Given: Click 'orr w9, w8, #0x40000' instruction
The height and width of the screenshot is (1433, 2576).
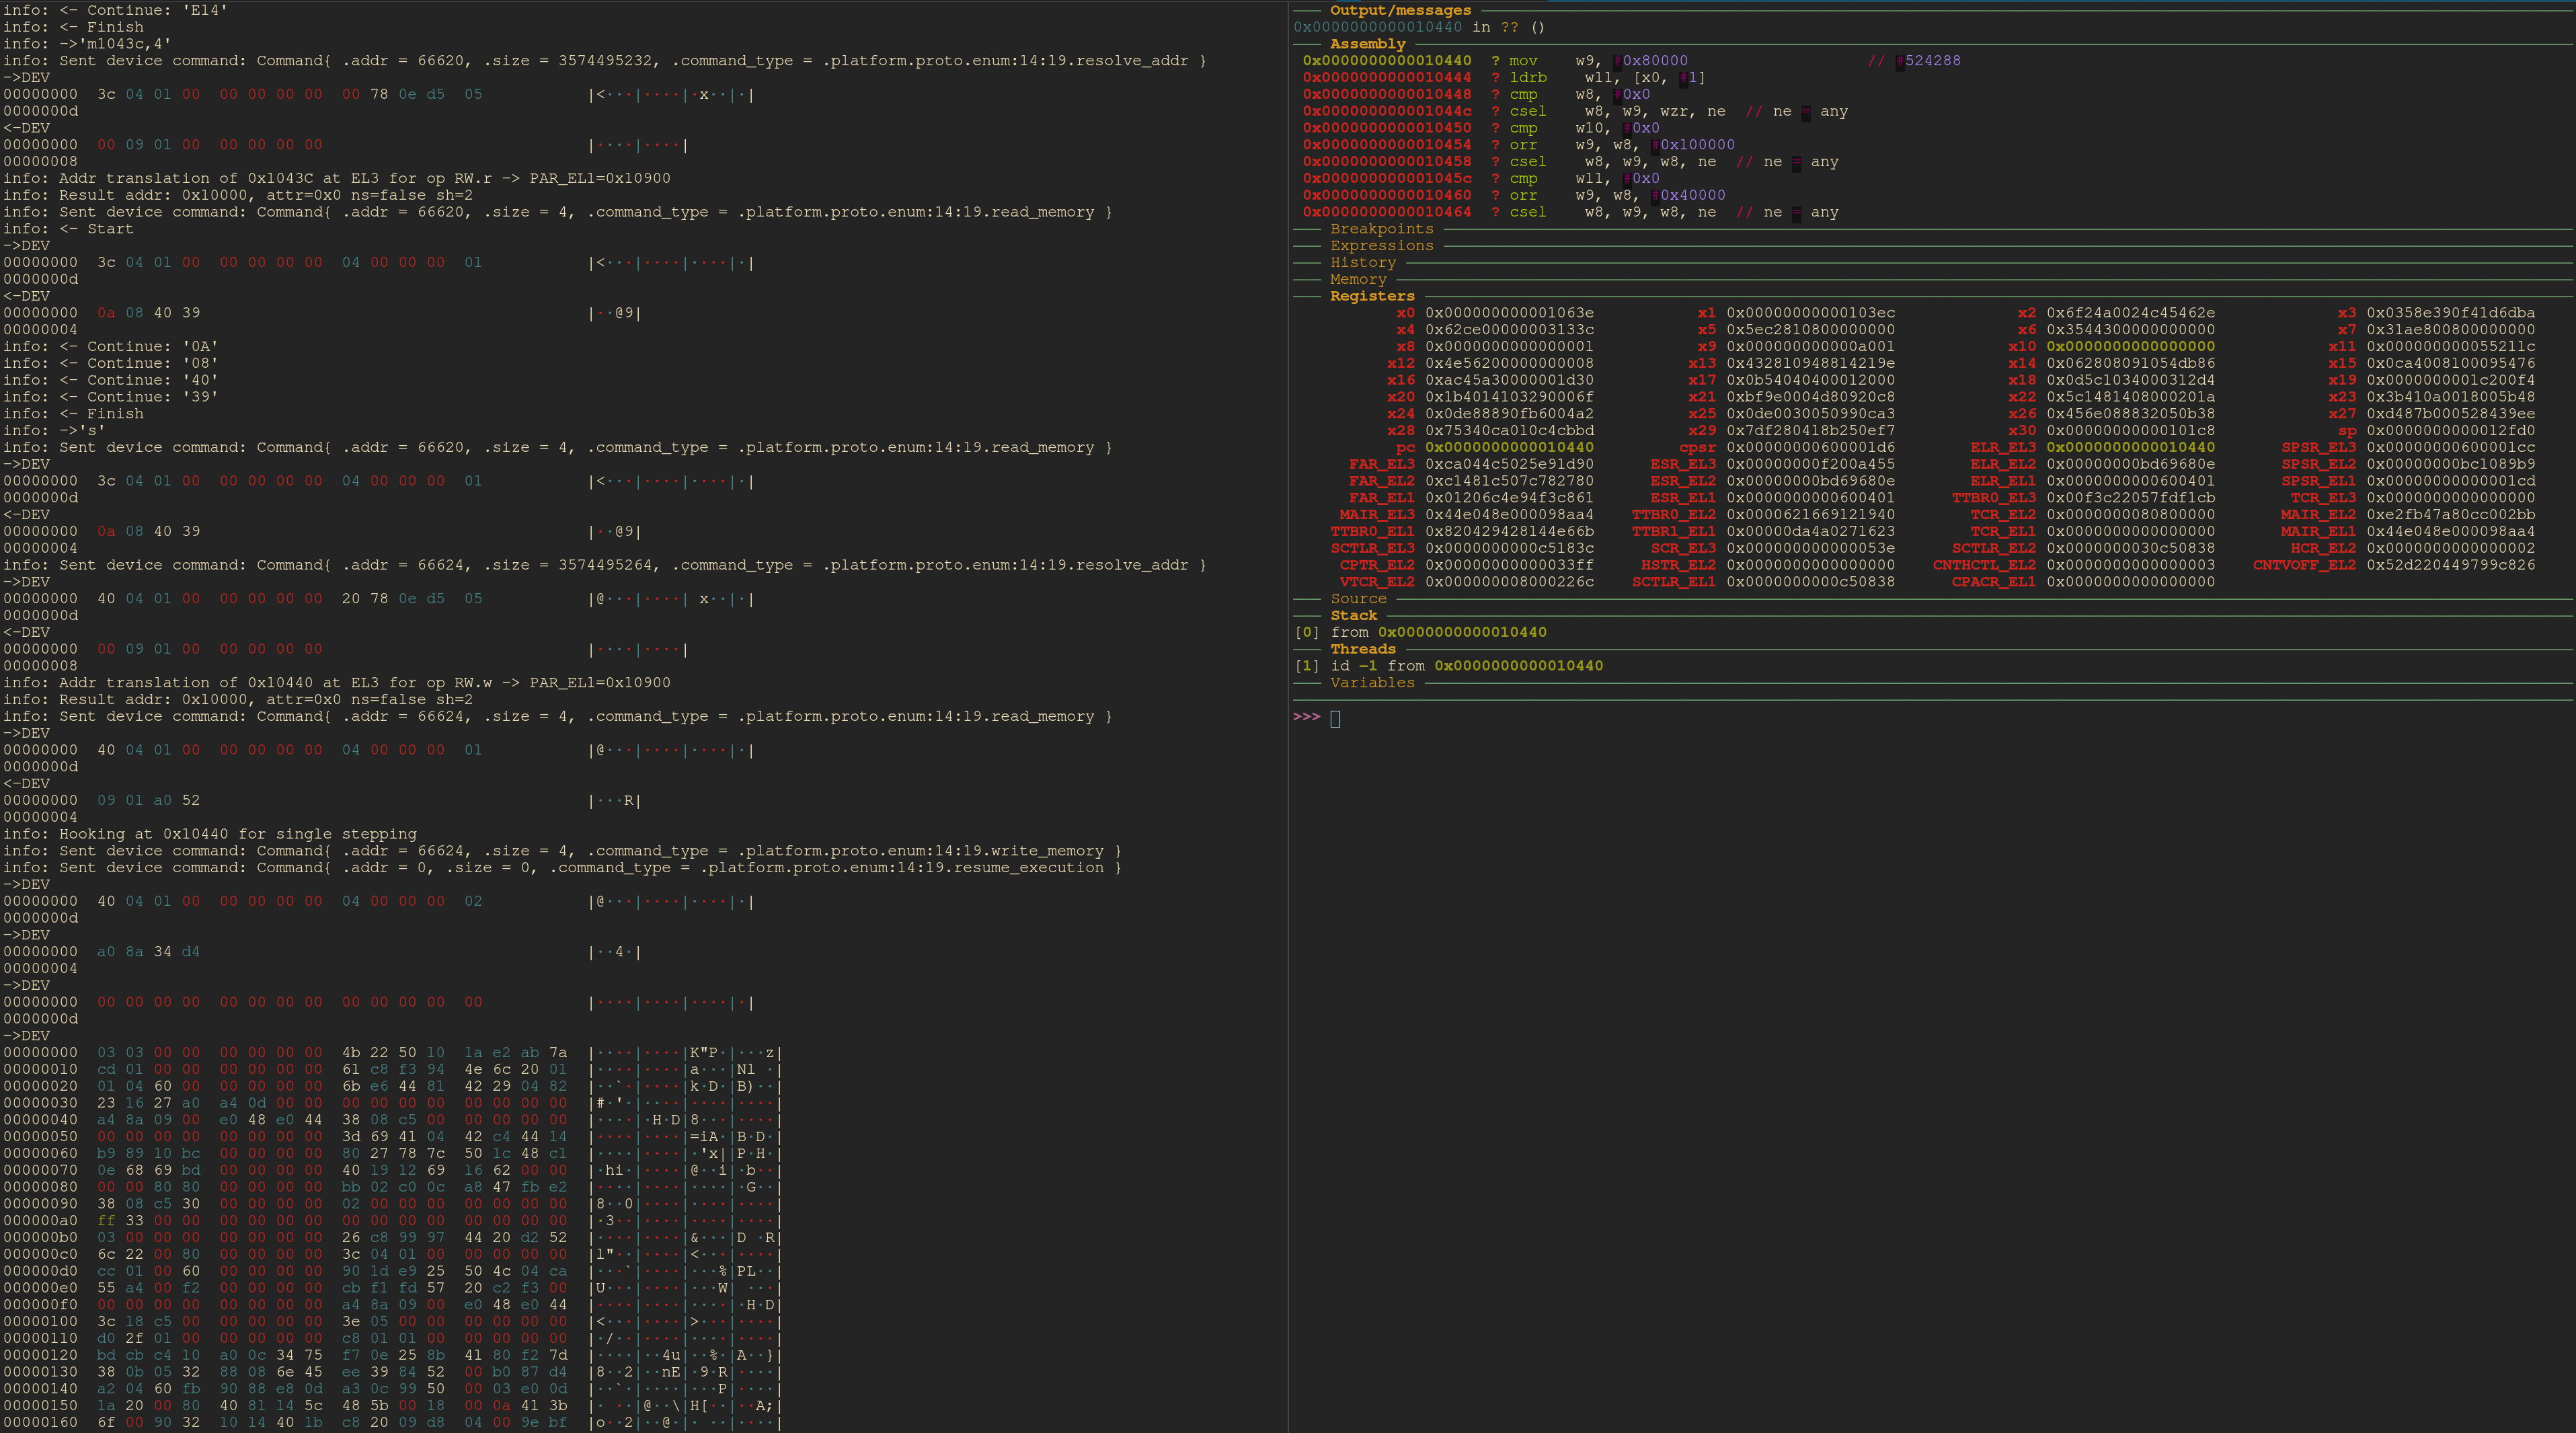Looking at the screenshot, I should pos(1617,196).
